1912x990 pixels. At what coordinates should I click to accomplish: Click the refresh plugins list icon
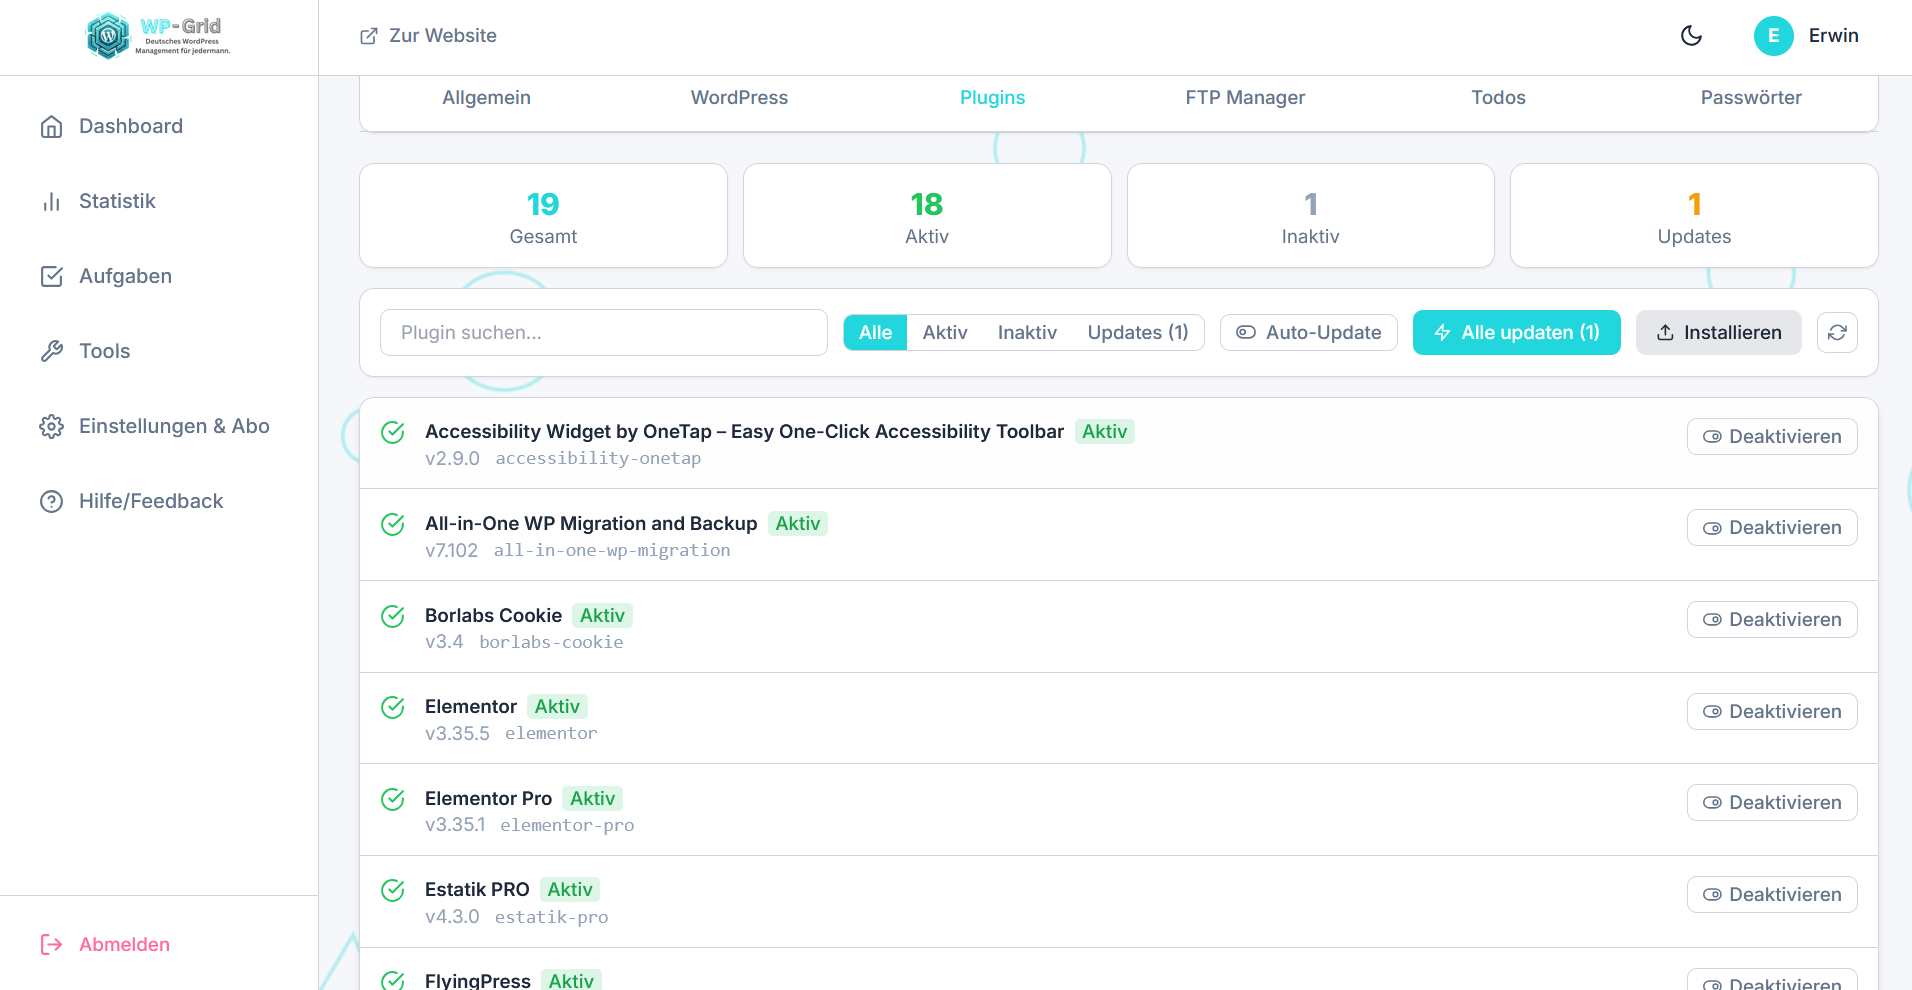pyautogui.click(x=1837, y=333)
